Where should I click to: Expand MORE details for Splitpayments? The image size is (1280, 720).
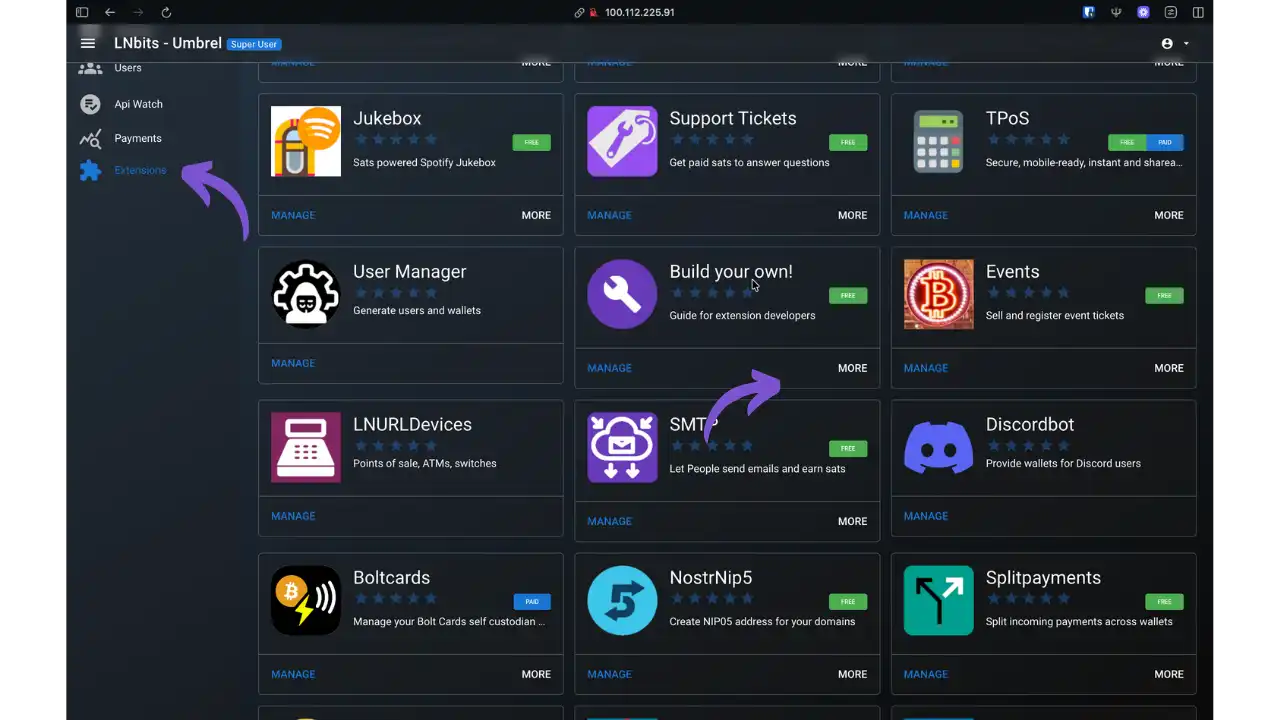pyautogui.click(x=1168, y=674)
